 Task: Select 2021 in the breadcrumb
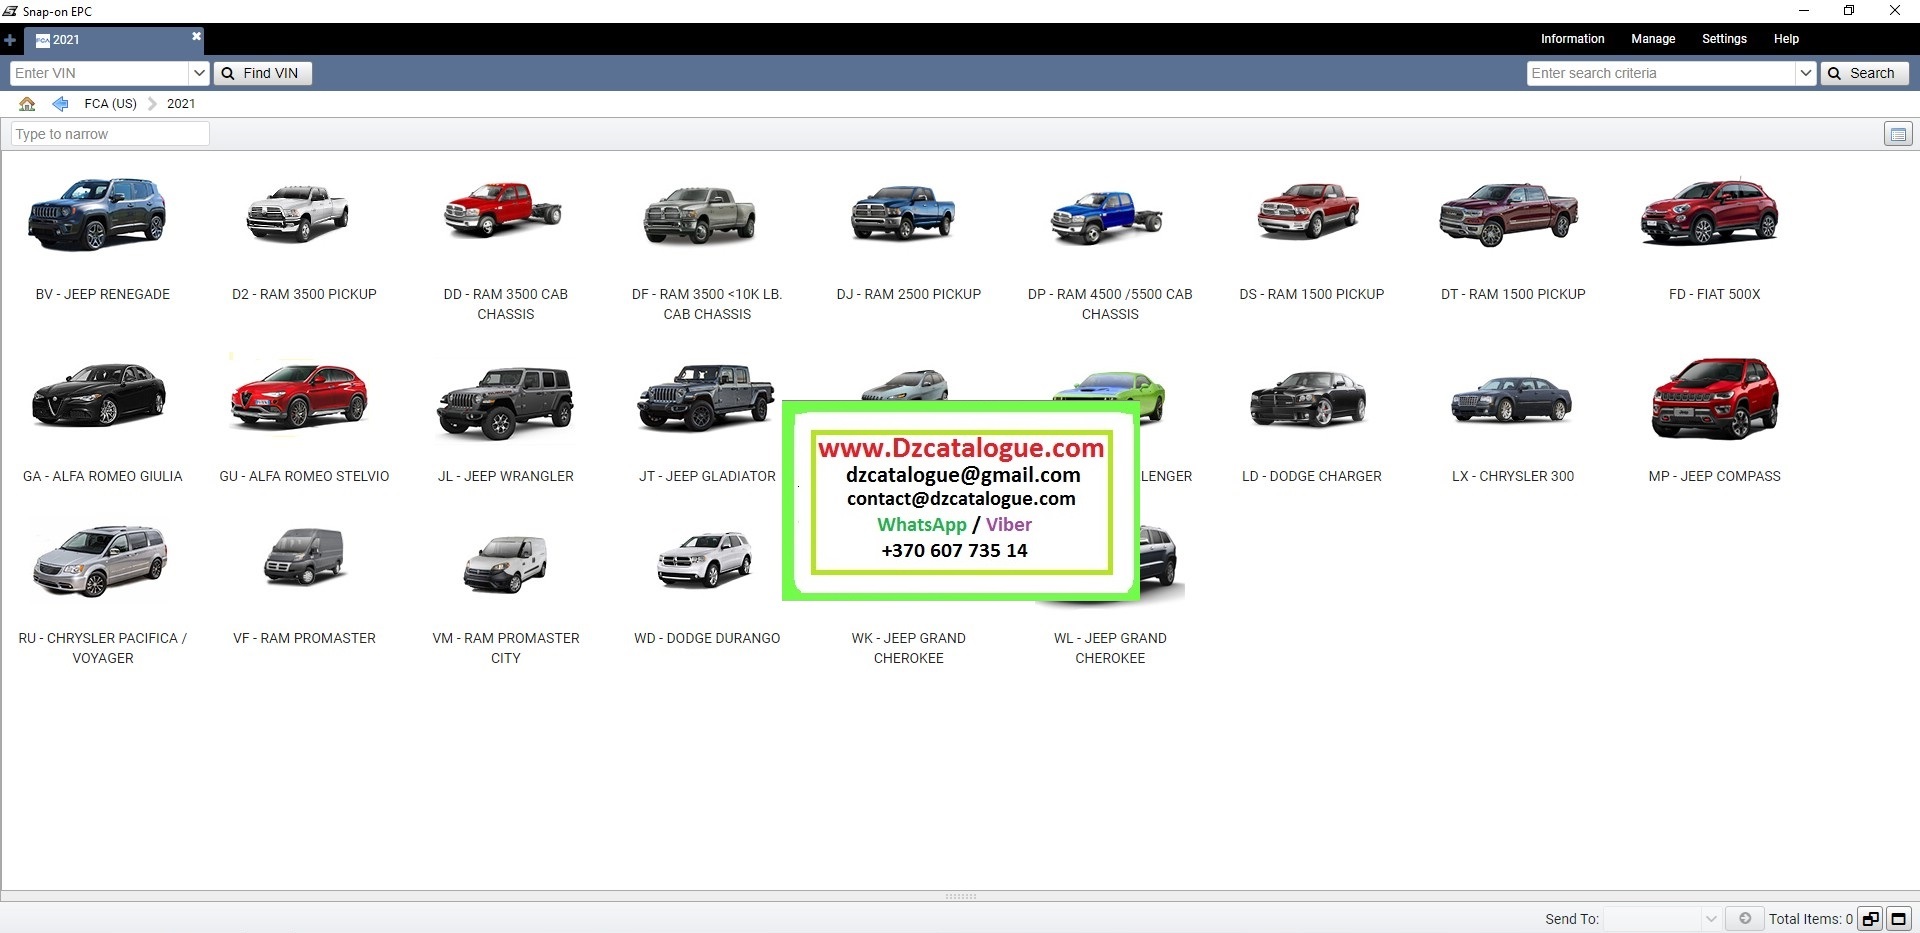pyautogui.click(x=181, y=103)
